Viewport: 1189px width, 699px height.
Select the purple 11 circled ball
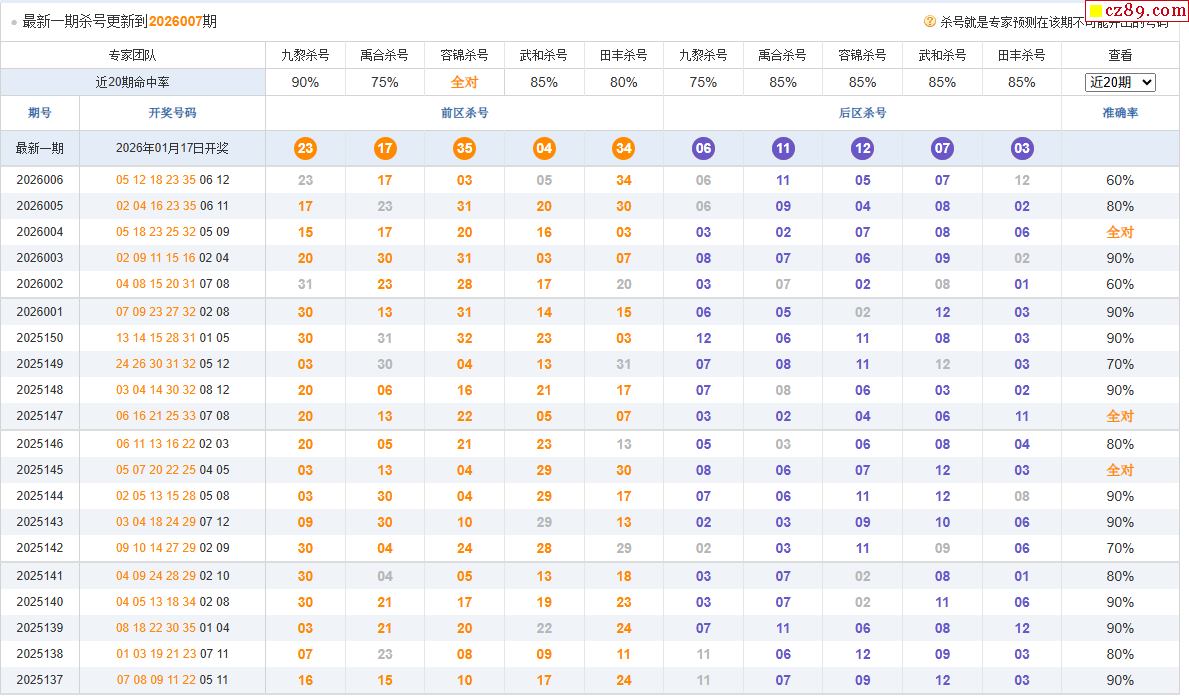point(783,149)
